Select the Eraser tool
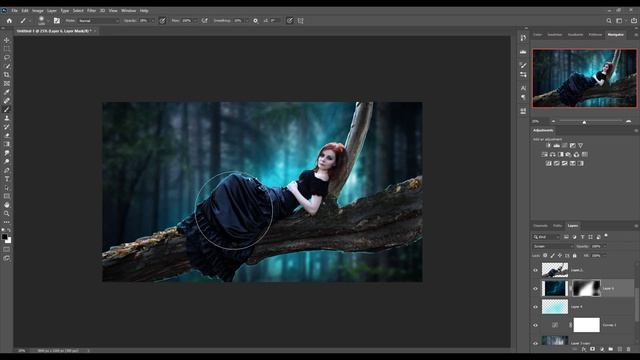The image size is (640, 360). [x=7, y=135]
